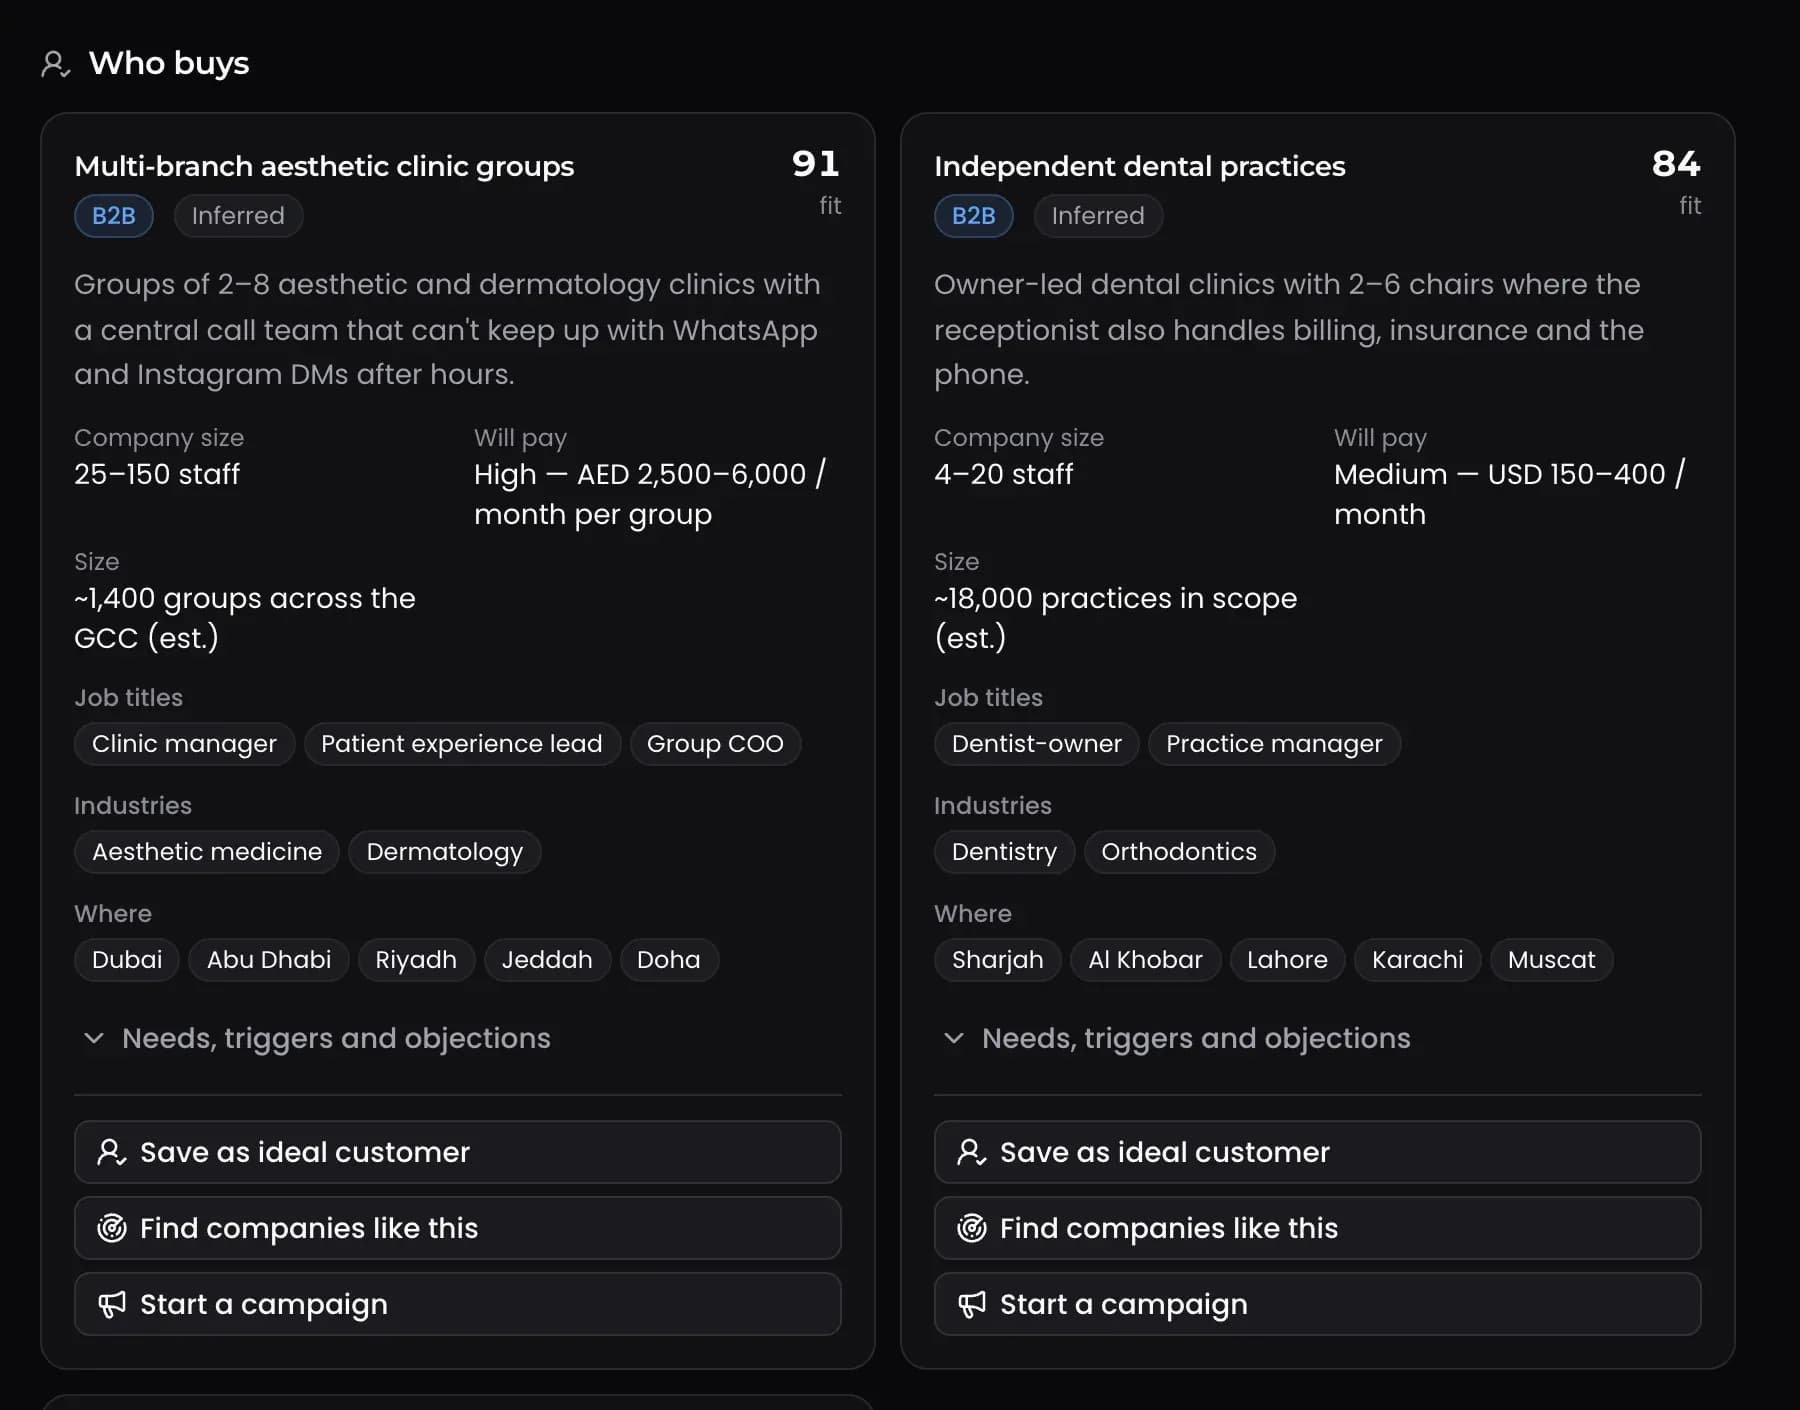Click the Dermatology industry chip
This screenshot has height=1410, width=1800.
tap(445, 852)
